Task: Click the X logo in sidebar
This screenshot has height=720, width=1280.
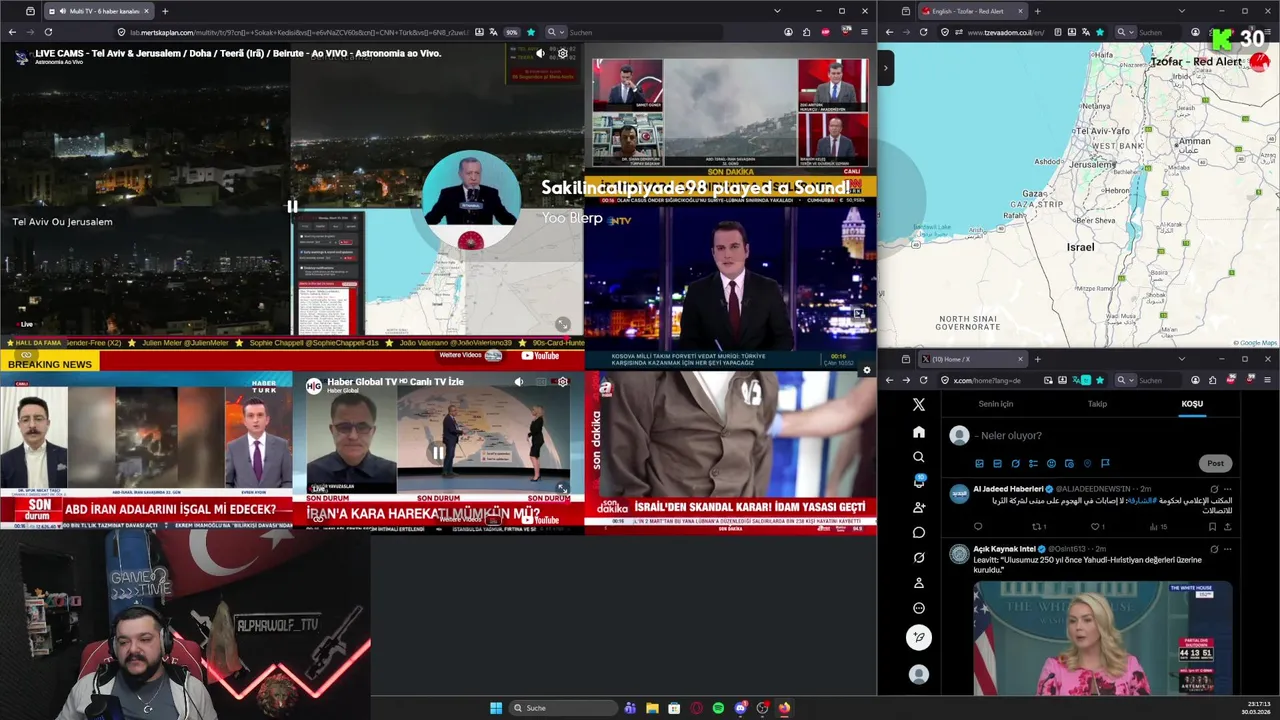Action: [919, 405]
